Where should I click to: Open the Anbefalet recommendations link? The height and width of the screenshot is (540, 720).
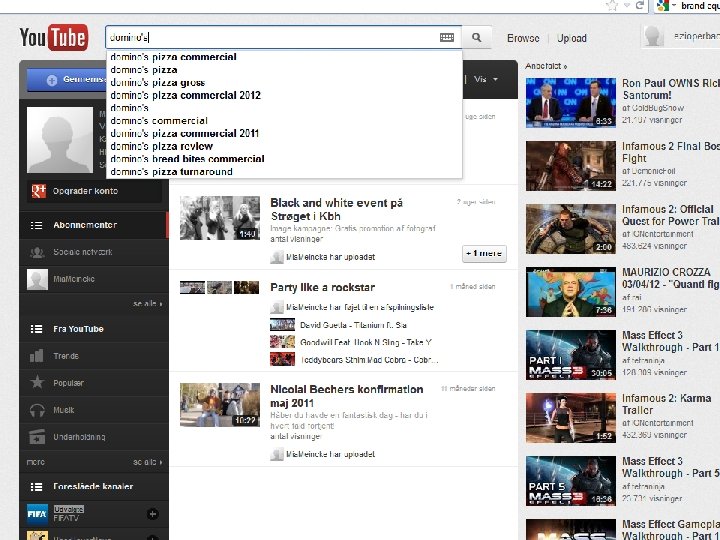(546, 66)
